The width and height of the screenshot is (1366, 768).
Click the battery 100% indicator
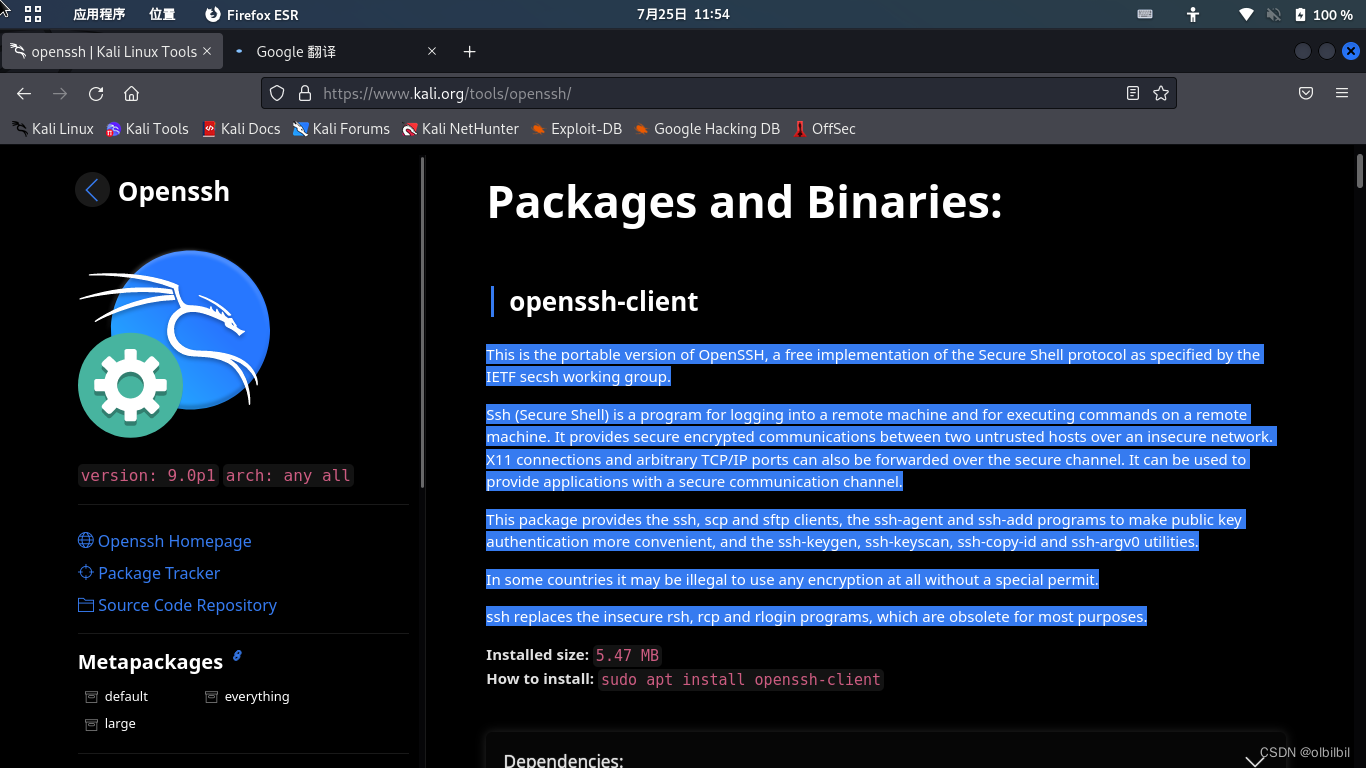point(1323,14)
